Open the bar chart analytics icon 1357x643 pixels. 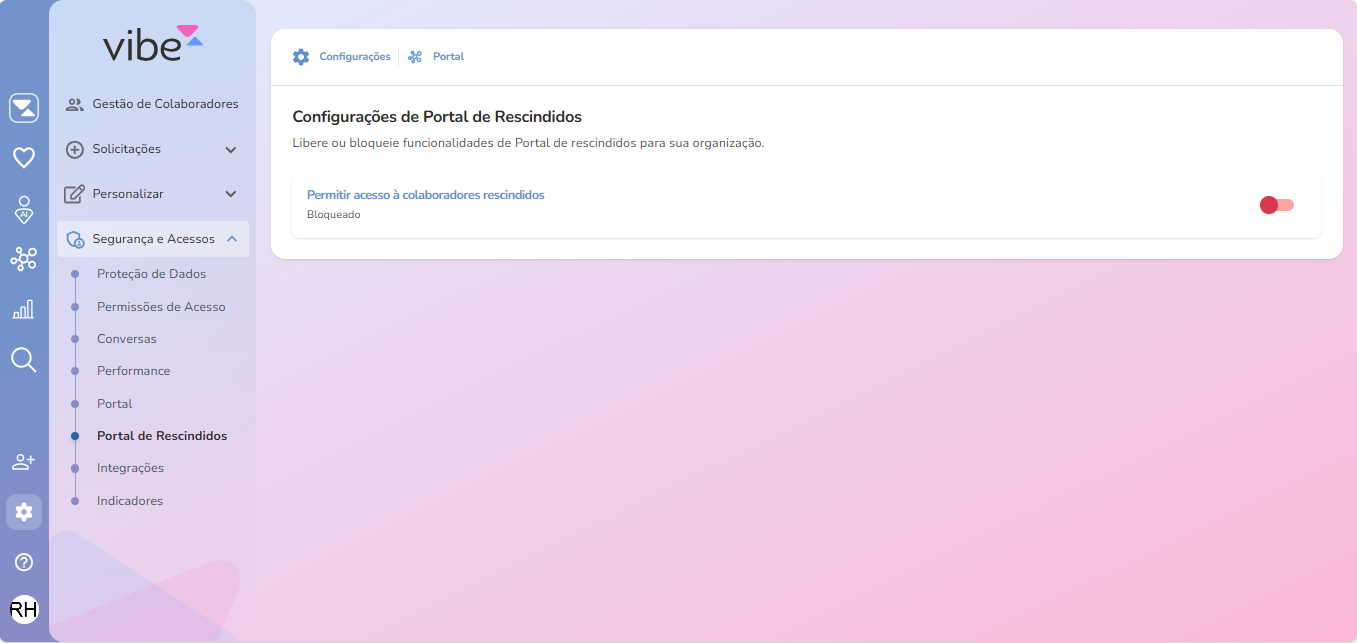[24, 310]
